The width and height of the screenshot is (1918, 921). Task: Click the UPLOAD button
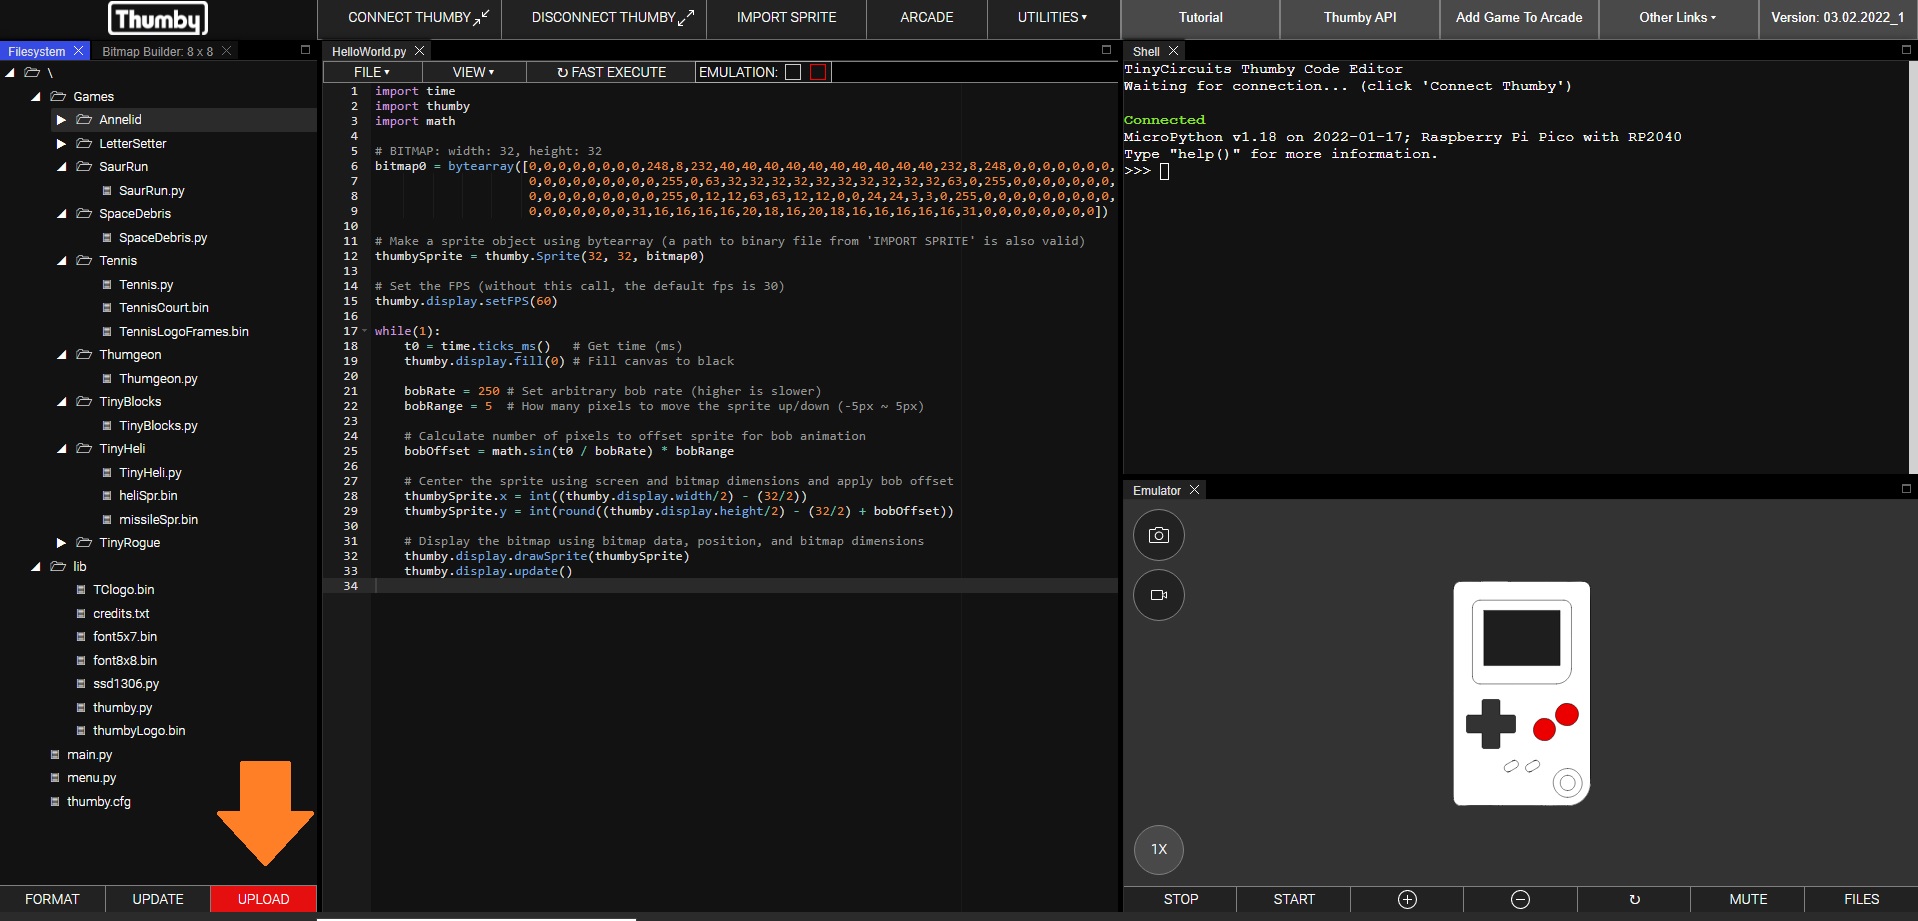263,899
